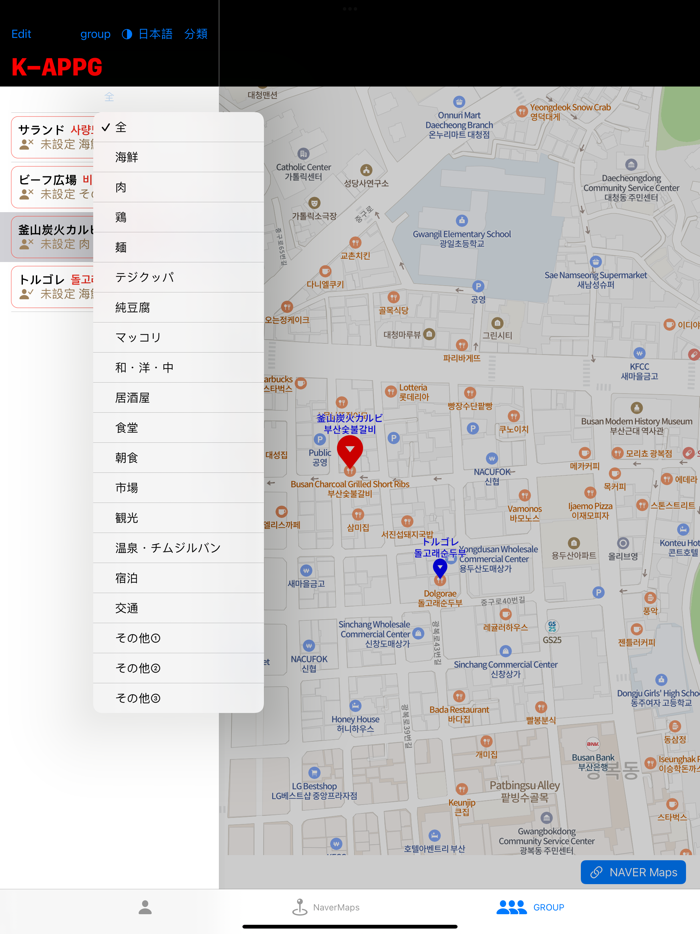Tap the Konteu Hotel map icon
The image size is (700, 934).
tap(683, 529)
